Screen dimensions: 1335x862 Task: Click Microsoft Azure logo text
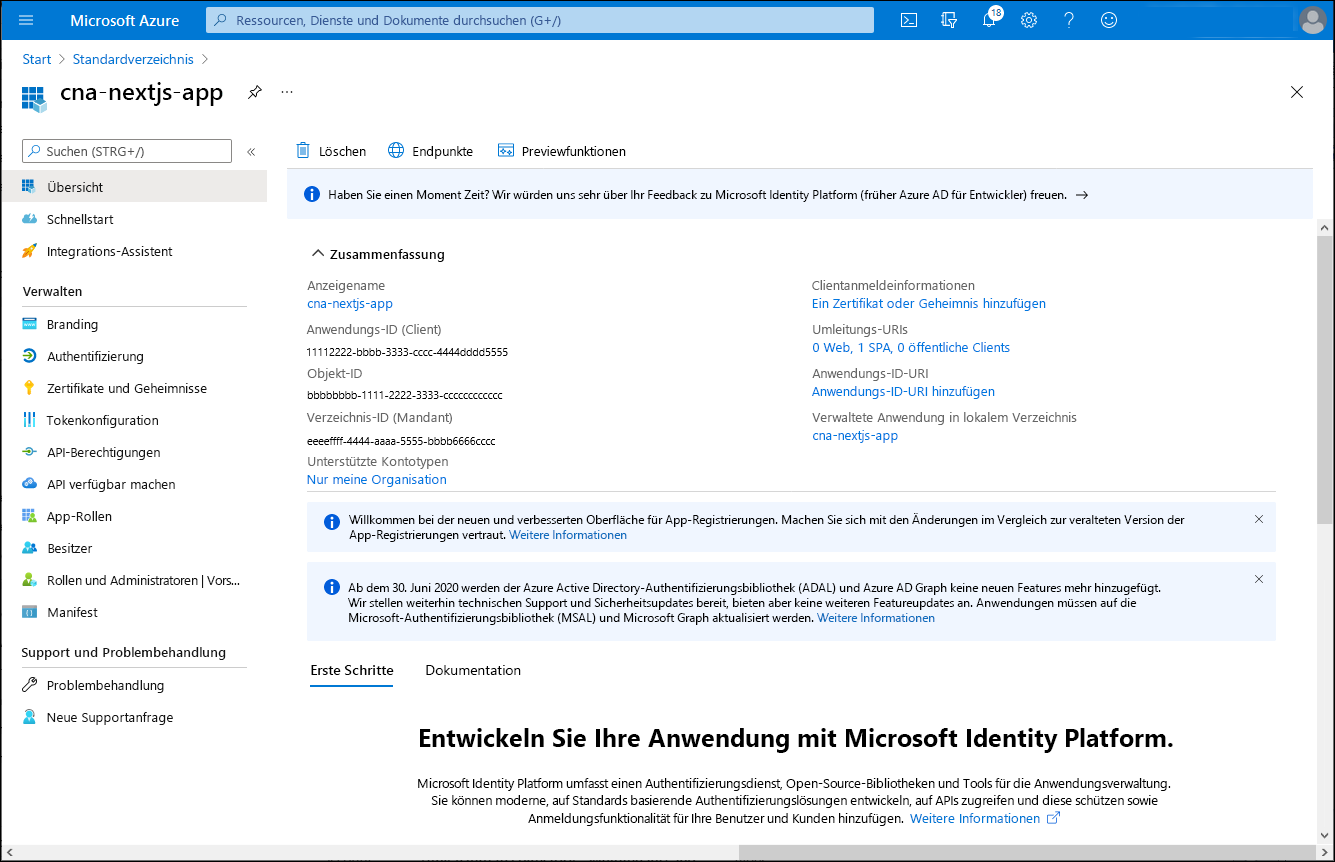(x=125, y=20)
